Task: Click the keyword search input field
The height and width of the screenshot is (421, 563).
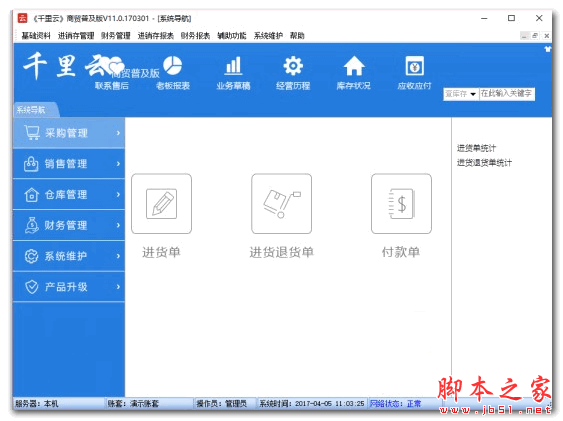Action: pos(507,94)
